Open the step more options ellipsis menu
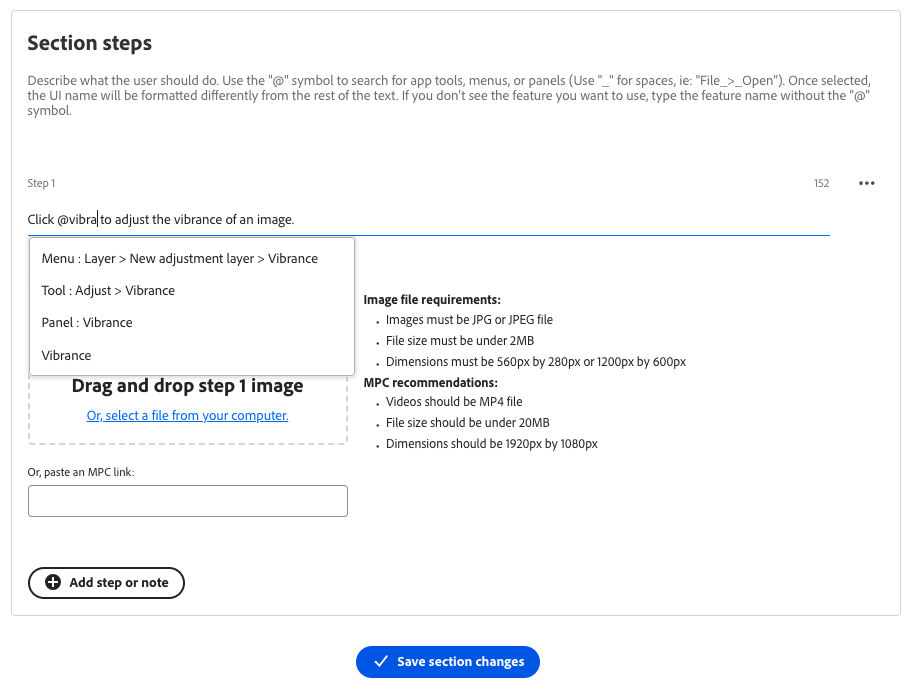Screen dimensions: 918x696 (867, 183)
